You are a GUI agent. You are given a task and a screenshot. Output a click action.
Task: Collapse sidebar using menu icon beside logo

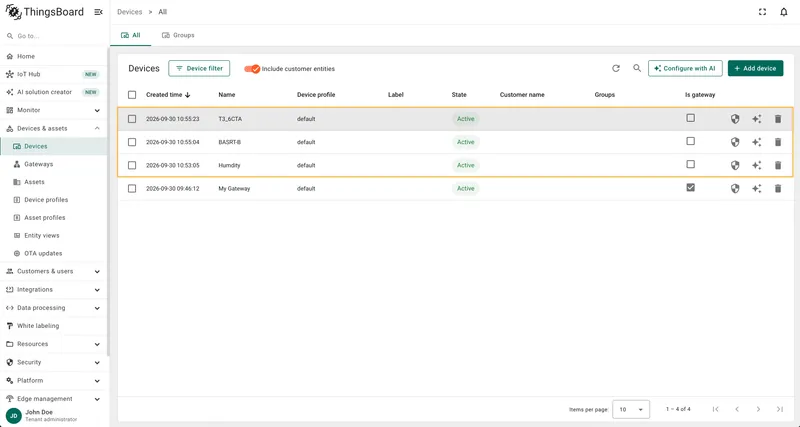[x=98, y=12]
